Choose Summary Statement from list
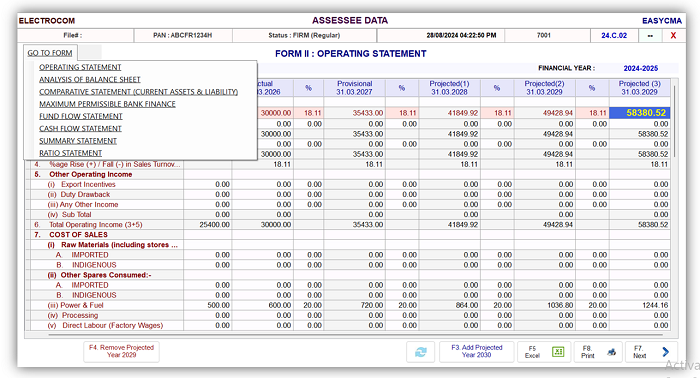The image size is (700, 378). (78, 141)
